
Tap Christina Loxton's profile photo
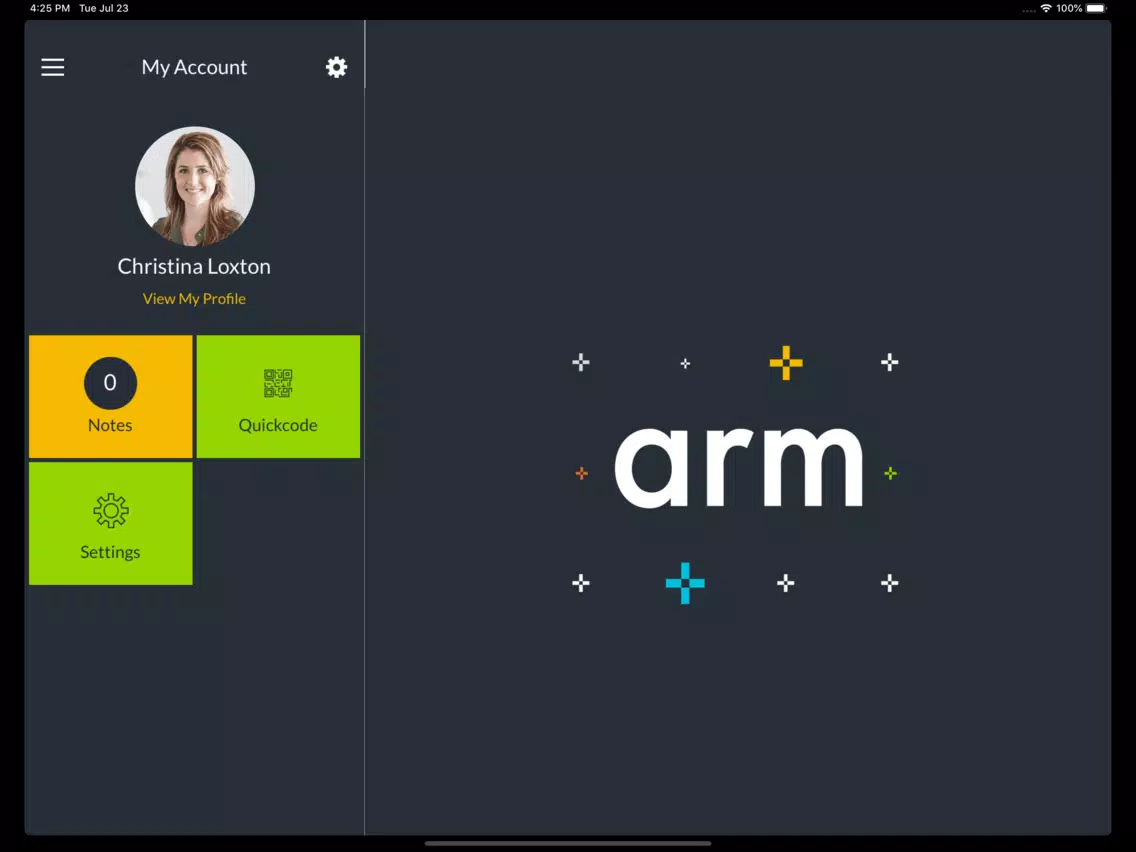coord(195,186)
